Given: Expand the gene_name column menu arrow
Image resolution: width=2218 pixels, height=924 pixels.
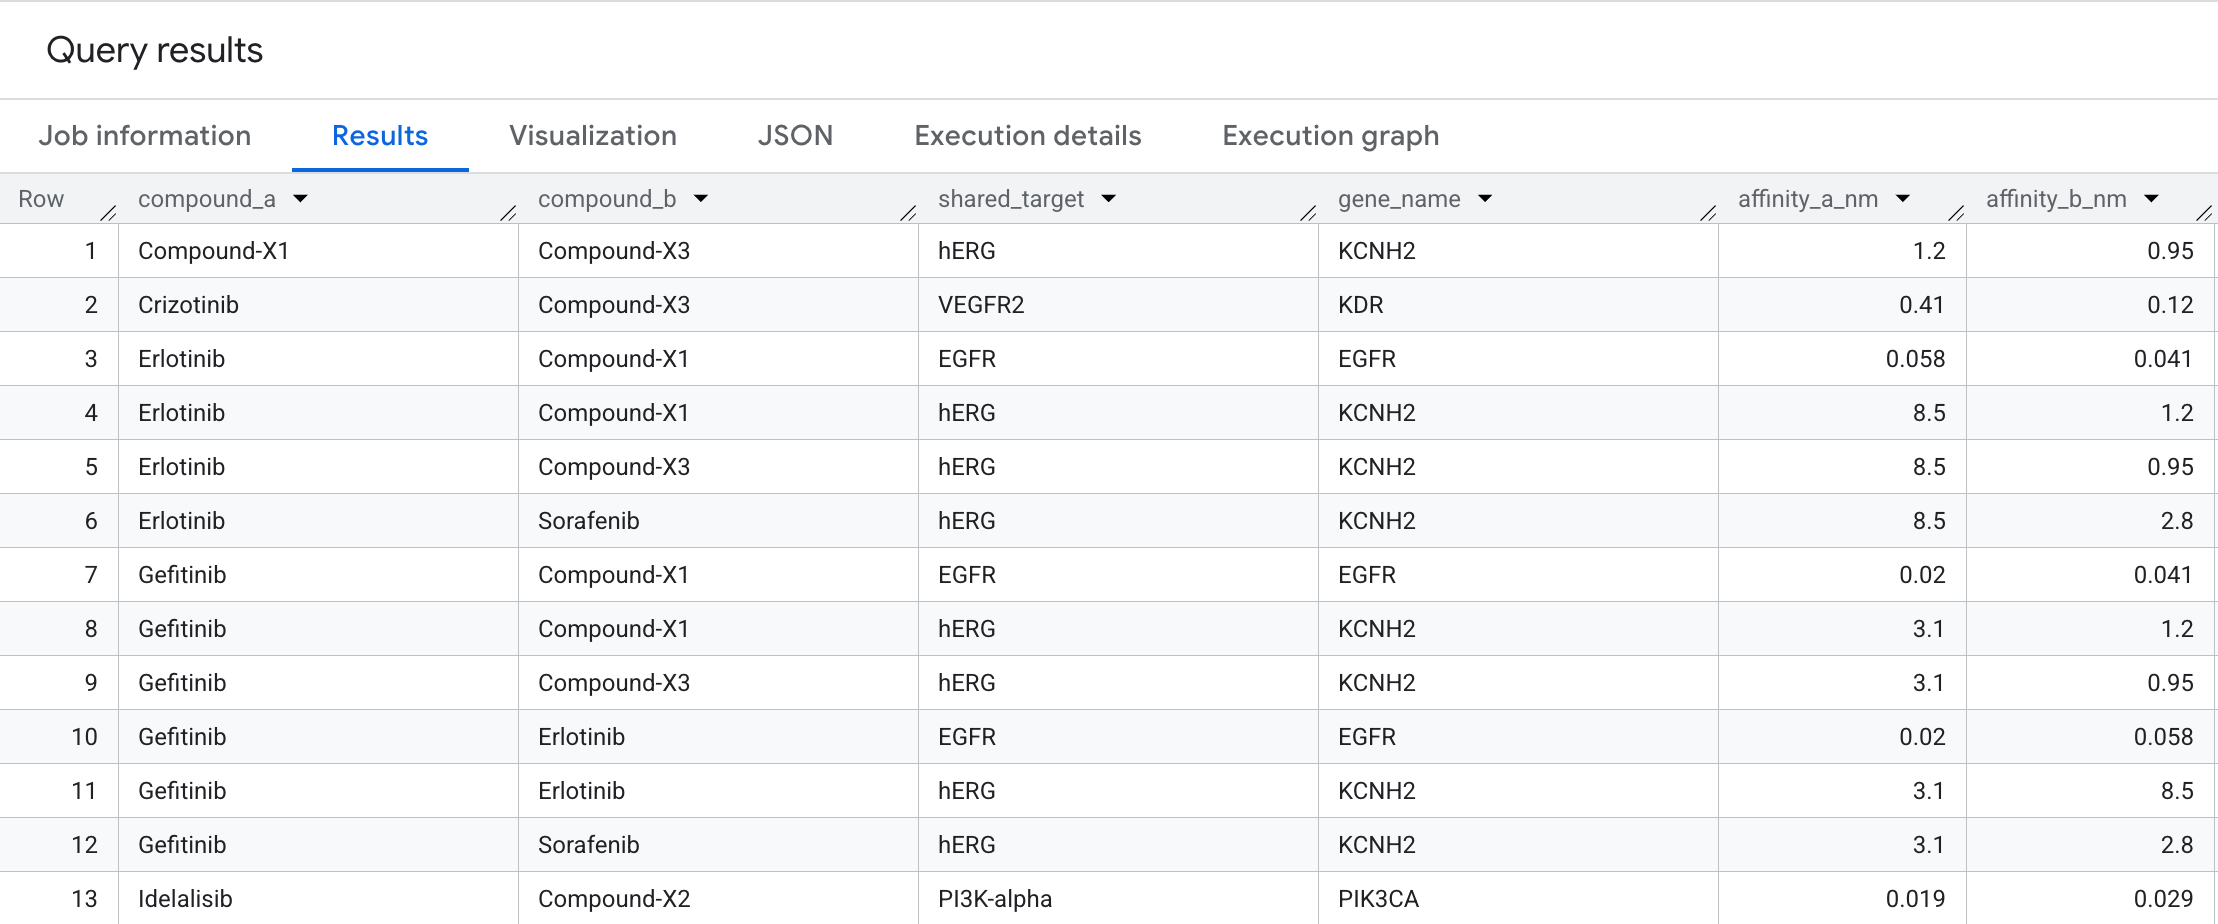Looking at the screenshot, I should (x=1486, y=199).
